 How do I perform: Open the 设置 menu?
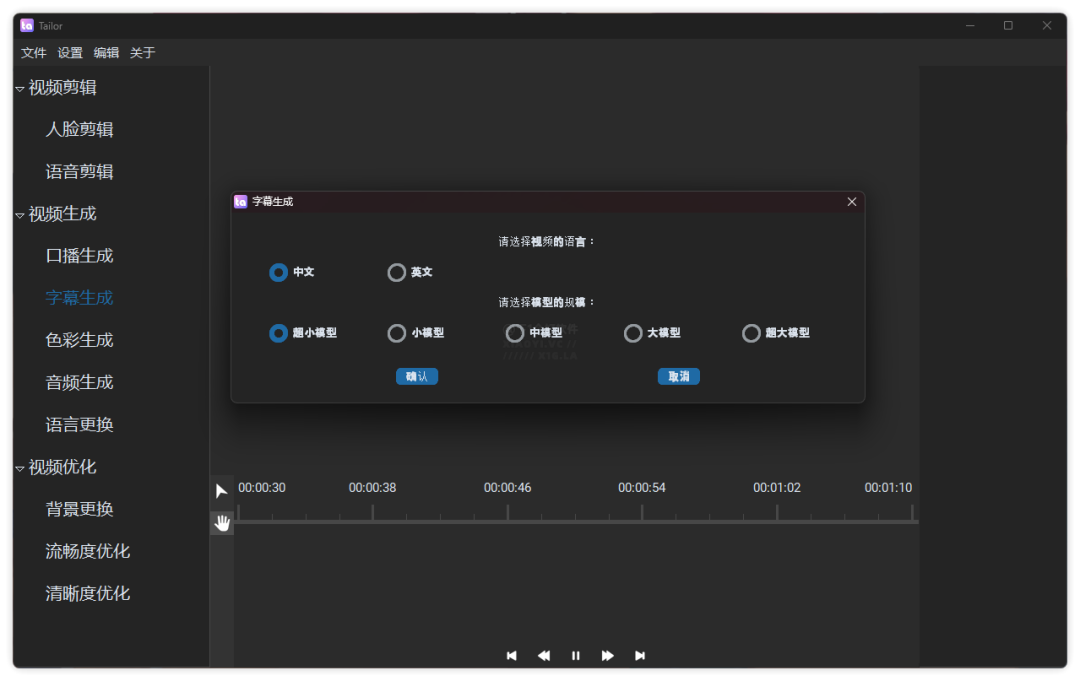[x=69, y=52]
